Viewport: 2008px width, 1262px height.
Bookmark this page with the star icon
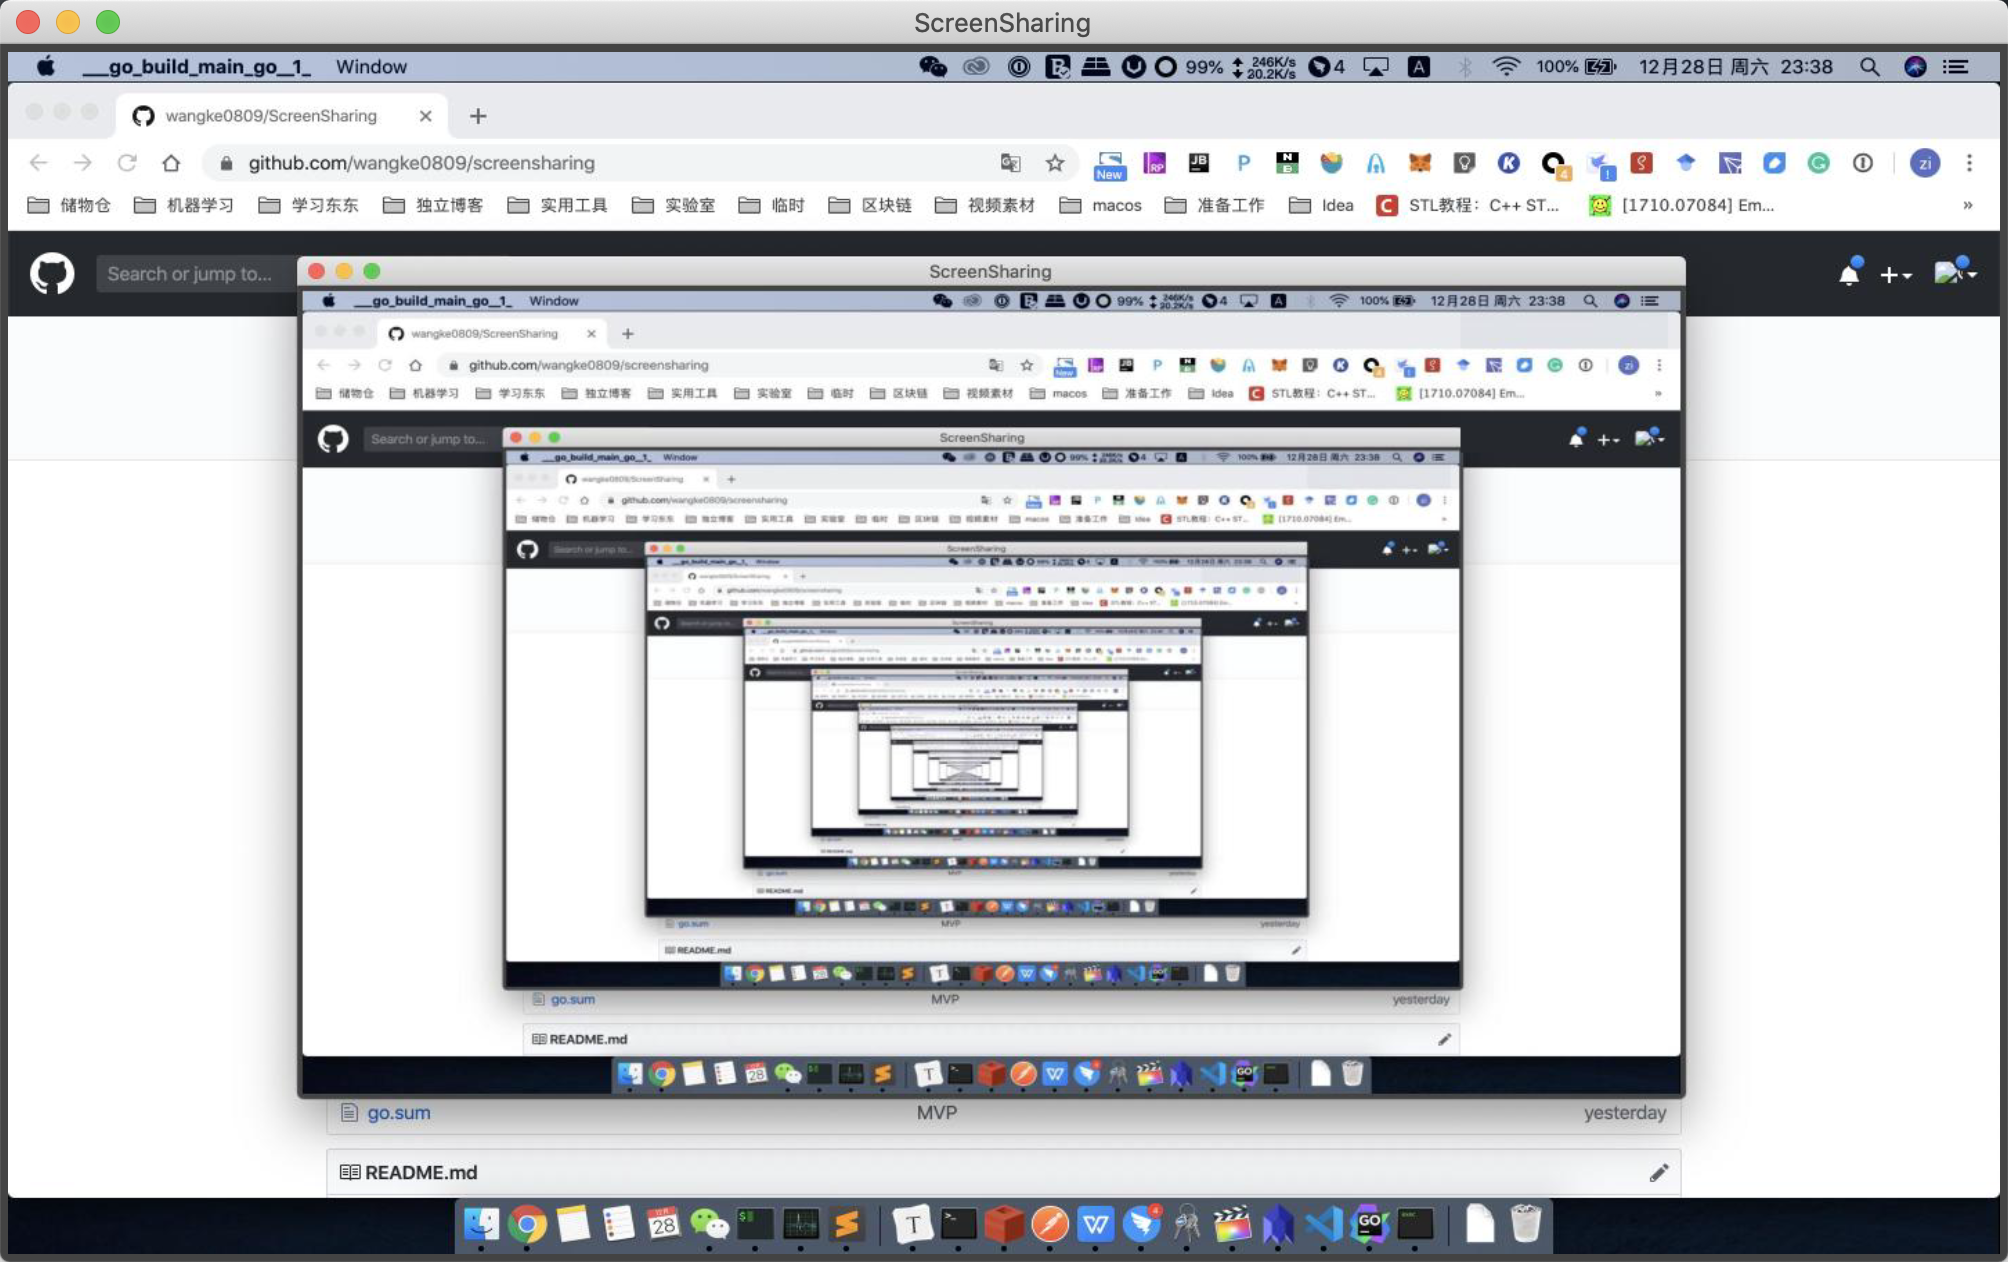1055,163
